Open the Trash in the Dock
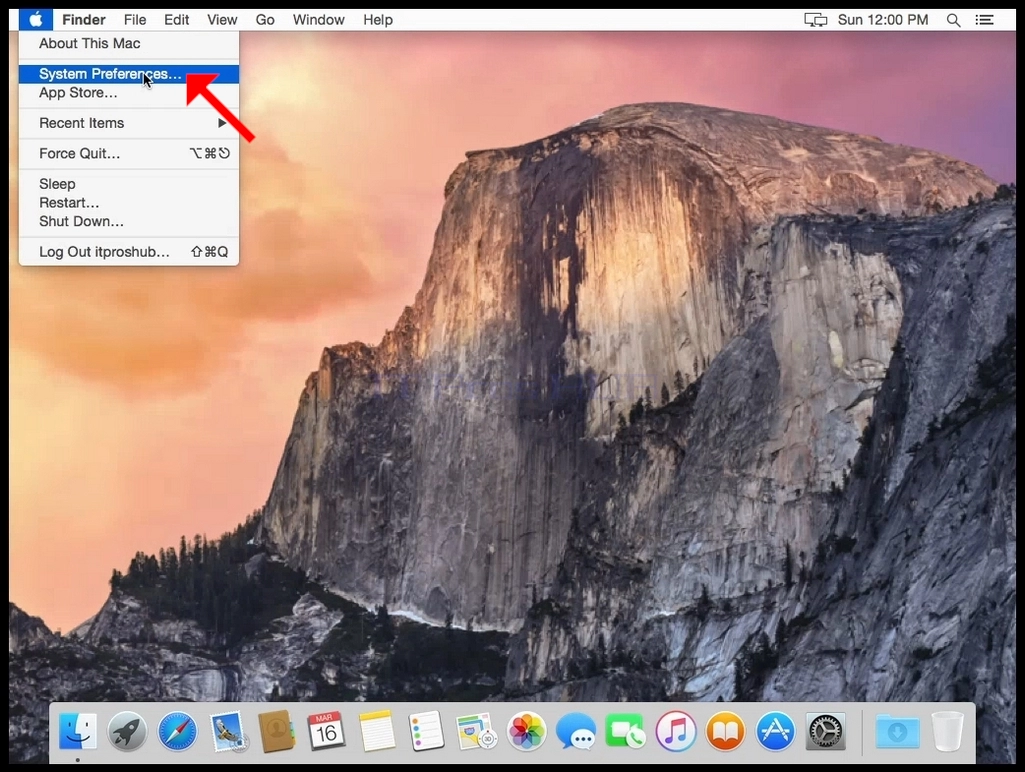Image resolution: width=1025 pixels, height=772 pixels. [x=948, y=731]
